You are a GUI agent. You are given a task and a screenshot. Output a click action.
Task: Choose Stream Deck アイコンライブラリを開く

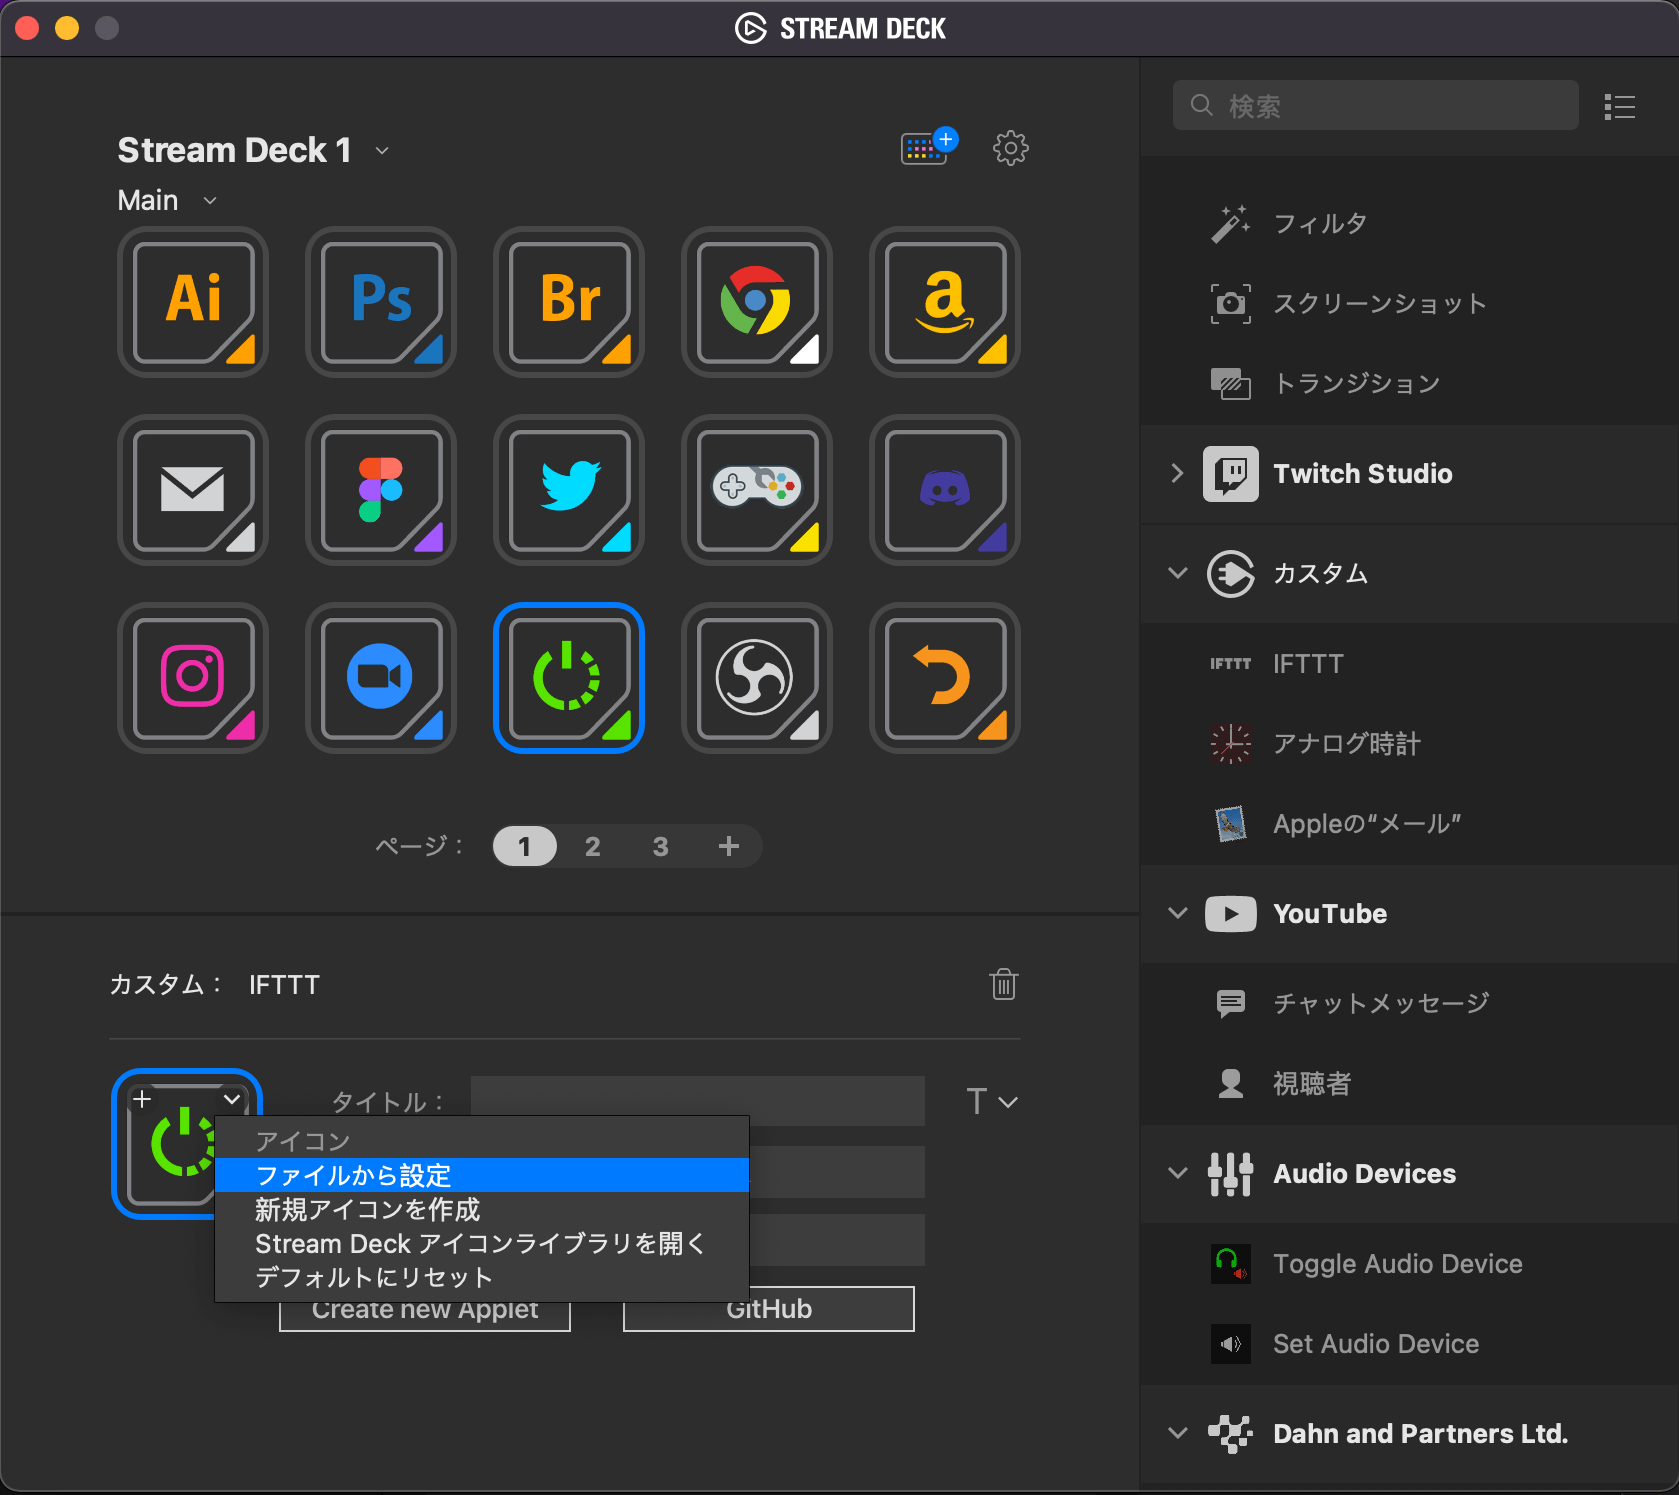tap(482, 1243)
